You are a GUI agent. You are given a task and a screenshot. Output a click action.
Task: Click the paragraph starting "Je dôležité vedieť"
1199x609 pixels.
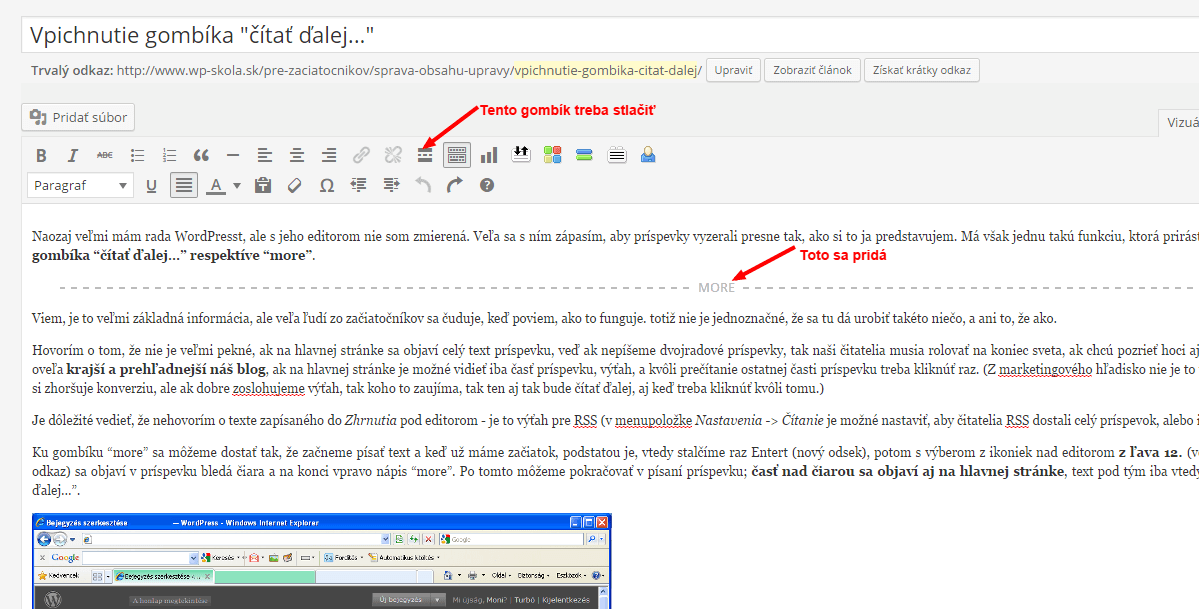616,420
